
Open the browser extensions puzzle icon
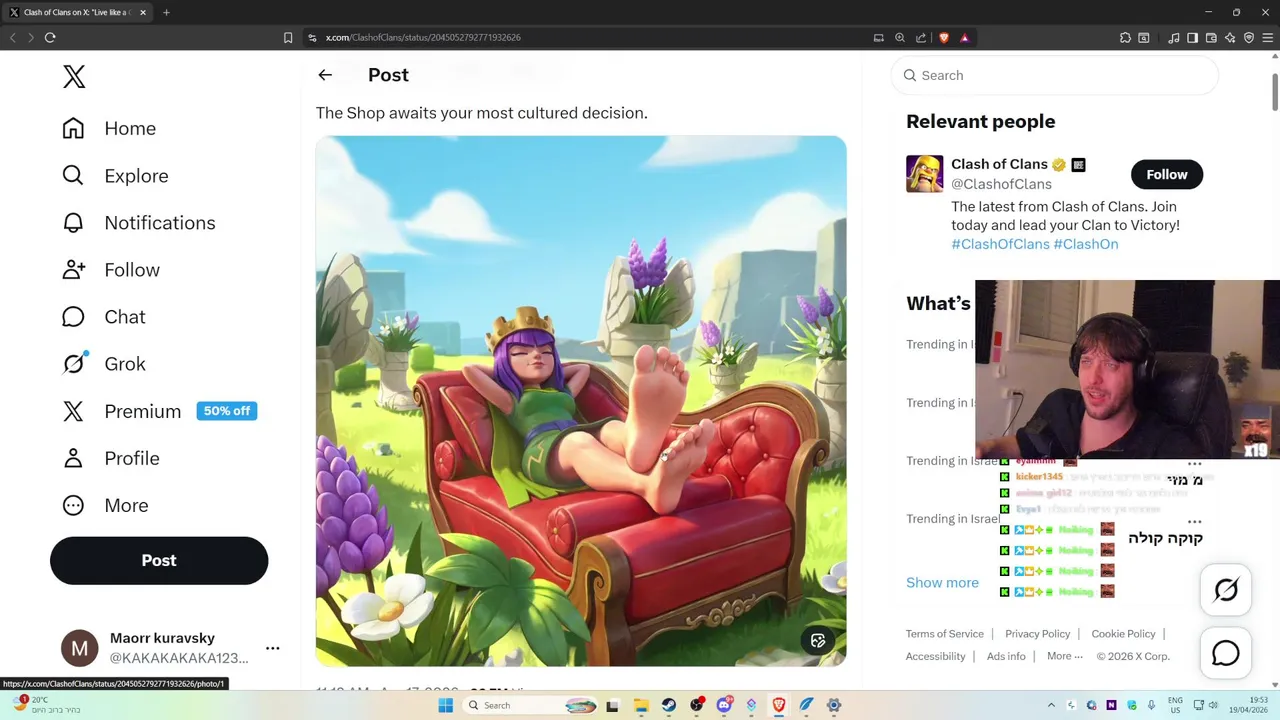1125,37
